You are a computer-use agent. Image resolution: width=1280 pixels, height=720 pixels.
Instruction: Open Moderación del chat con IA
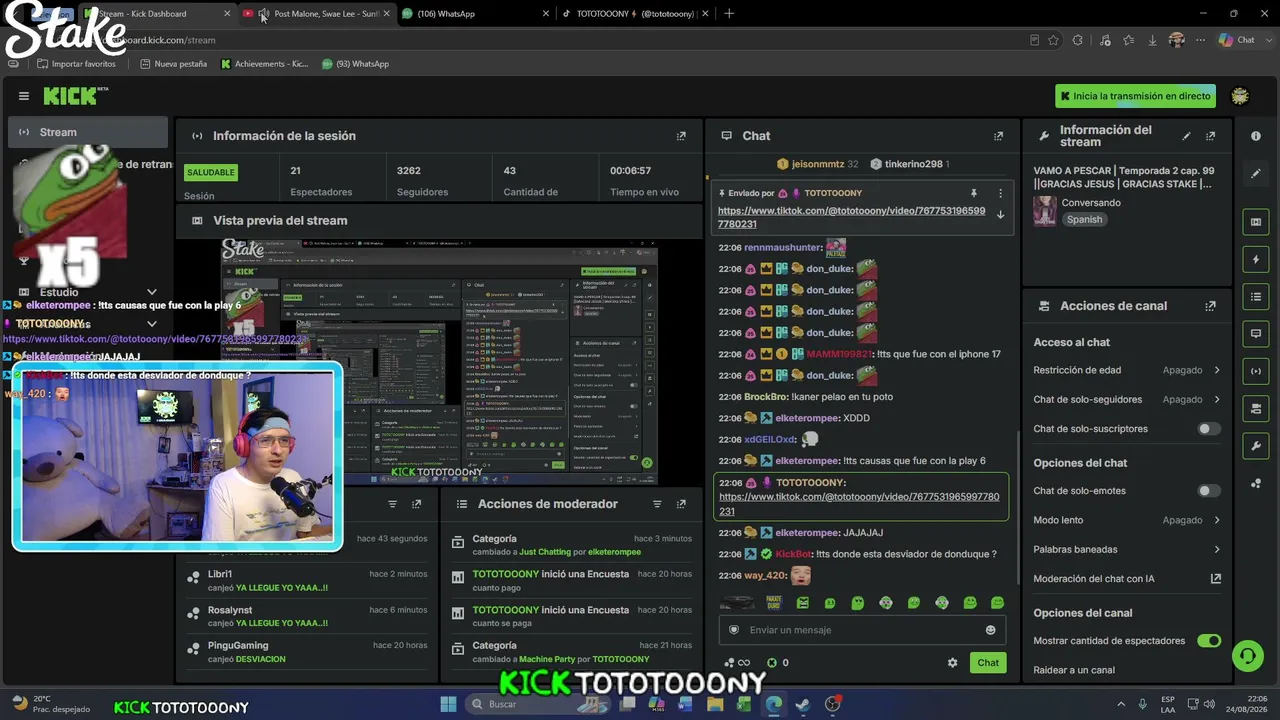tap(1127, 579)
